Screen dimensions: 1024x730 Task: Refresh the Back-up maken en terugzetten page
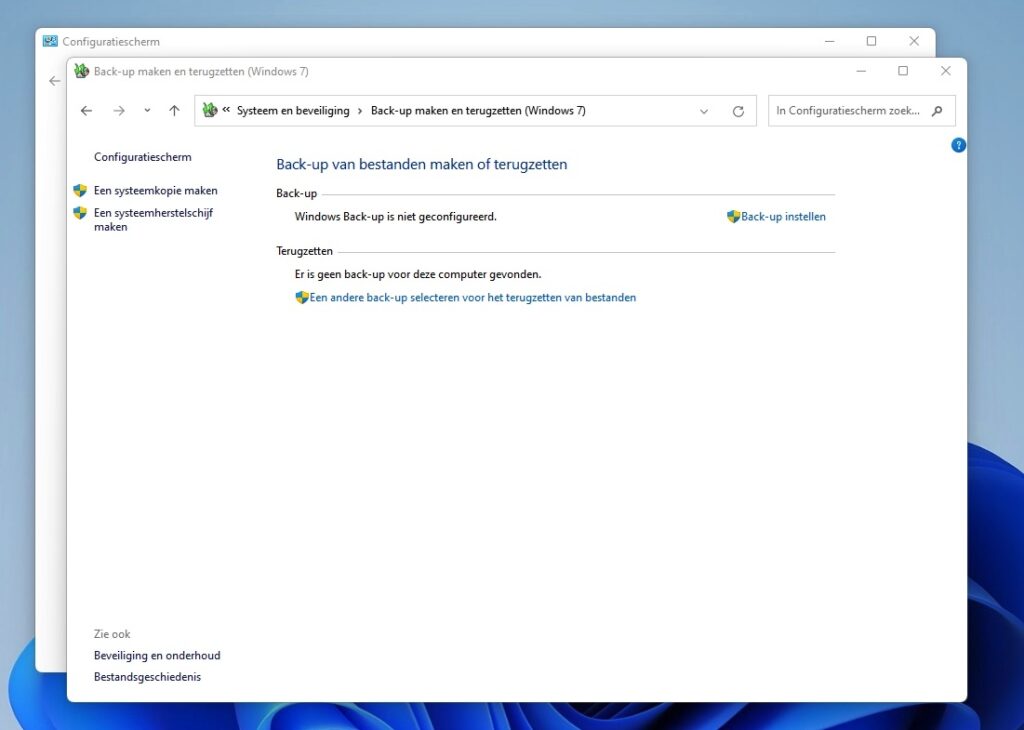[738, 111]
